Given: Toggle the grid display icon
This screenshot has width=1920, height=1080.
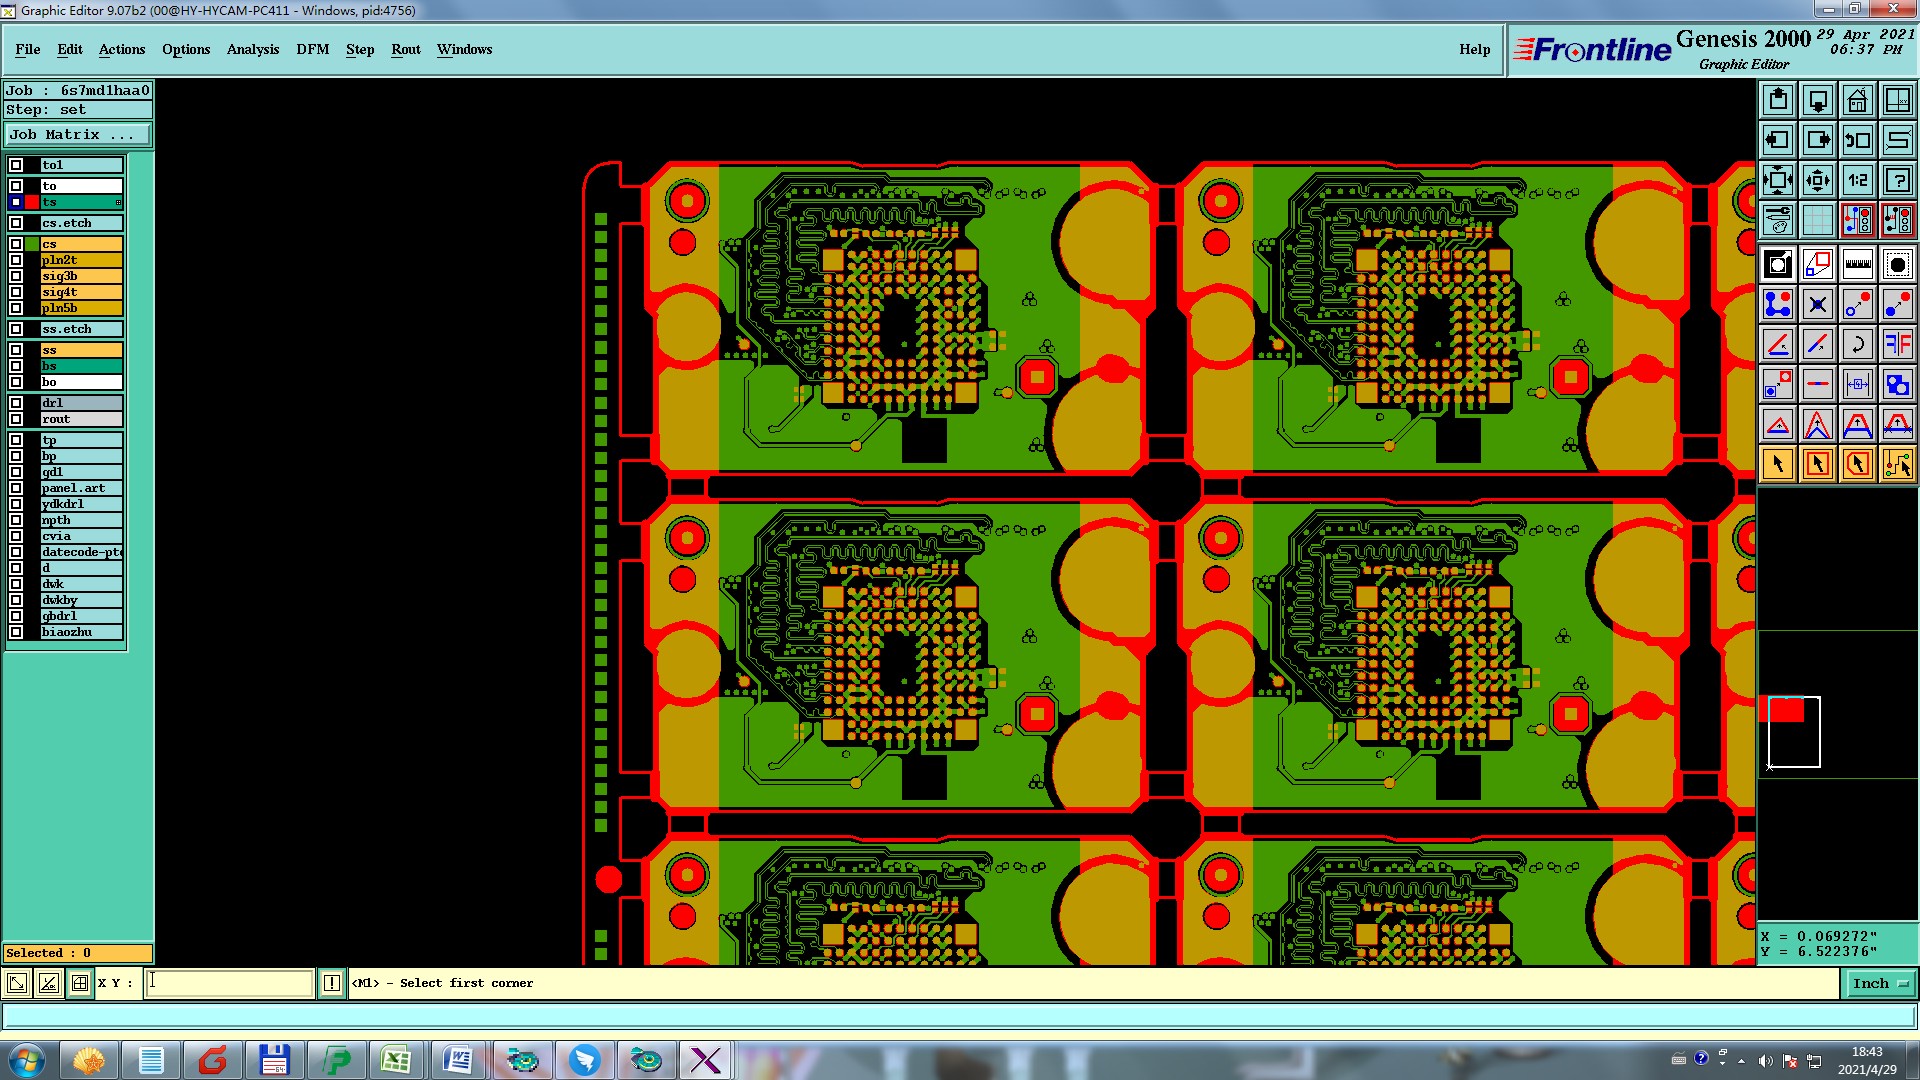Looking at the screenshot, I should (1818, 220).
